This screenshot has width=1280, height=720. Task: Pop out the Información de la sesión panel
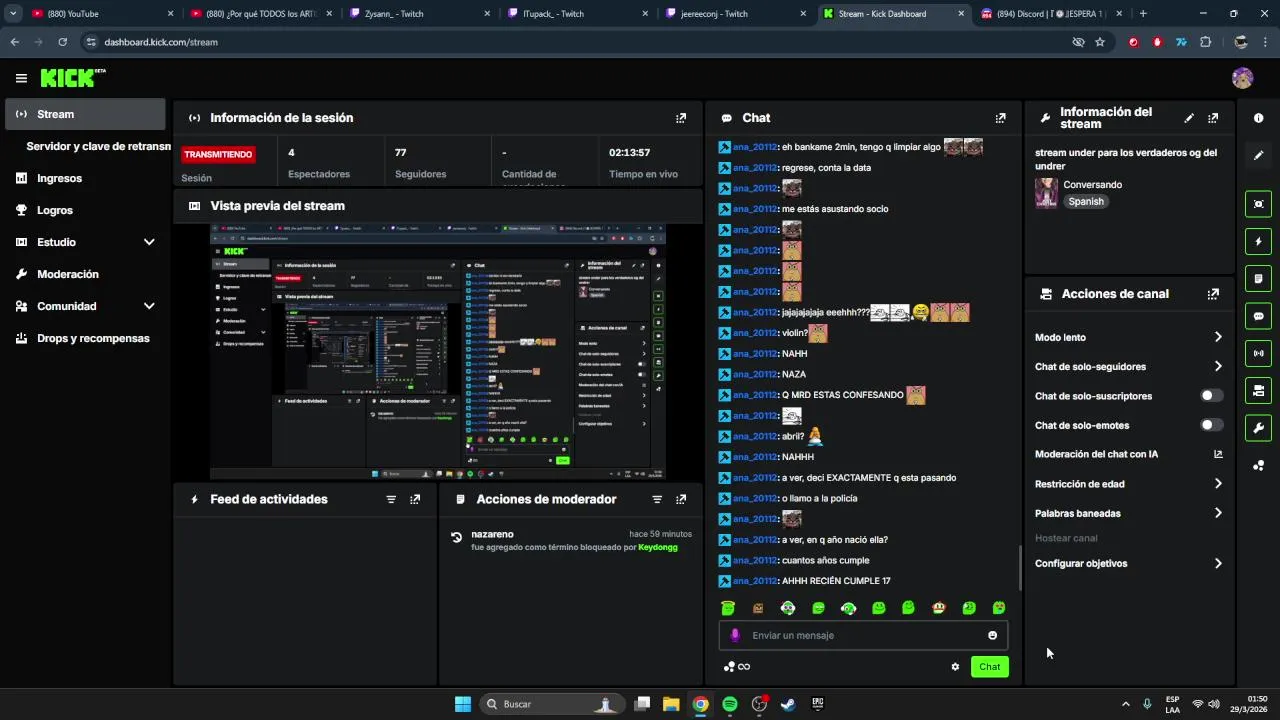pyautogui.click(x=681, y=118)
